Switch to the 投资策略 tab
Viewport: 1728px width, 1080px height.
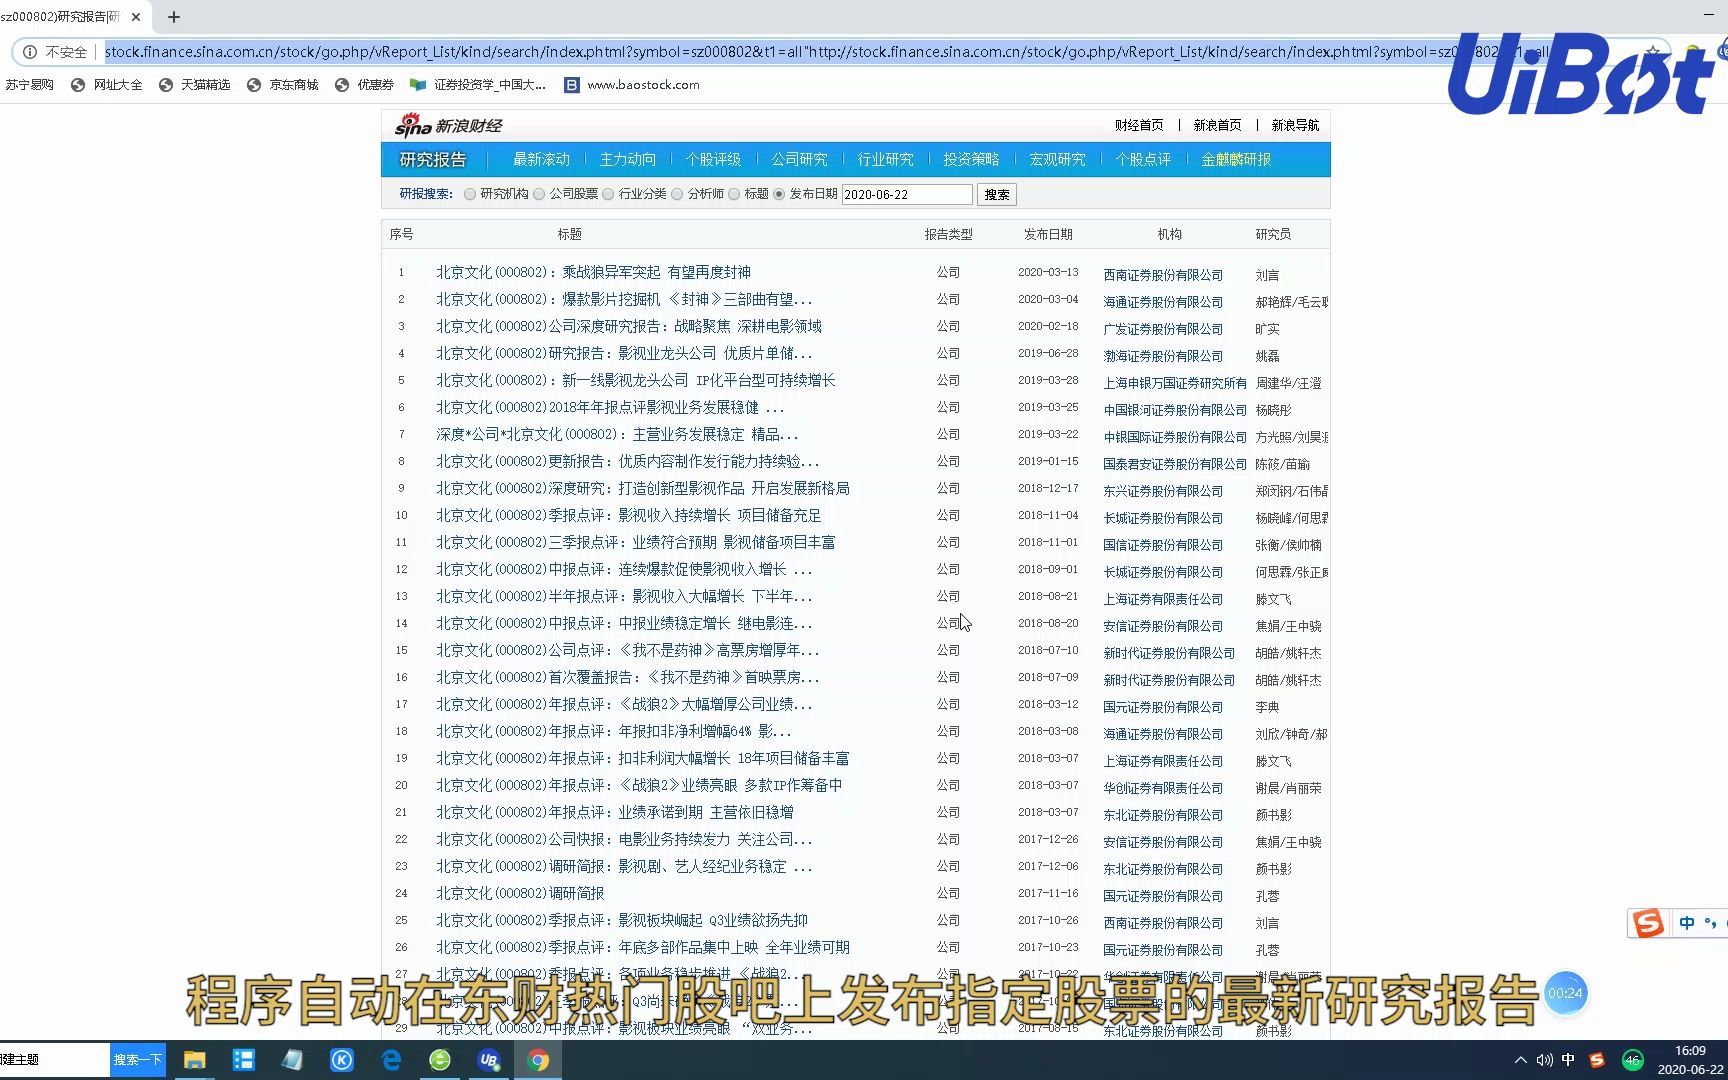[x=971, y=160]
